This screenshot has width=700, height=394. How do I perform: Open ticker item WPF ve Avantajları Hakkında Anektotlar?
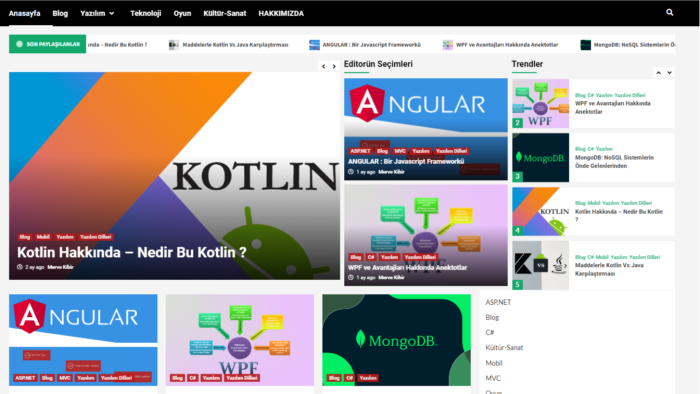tap(507, 45)
